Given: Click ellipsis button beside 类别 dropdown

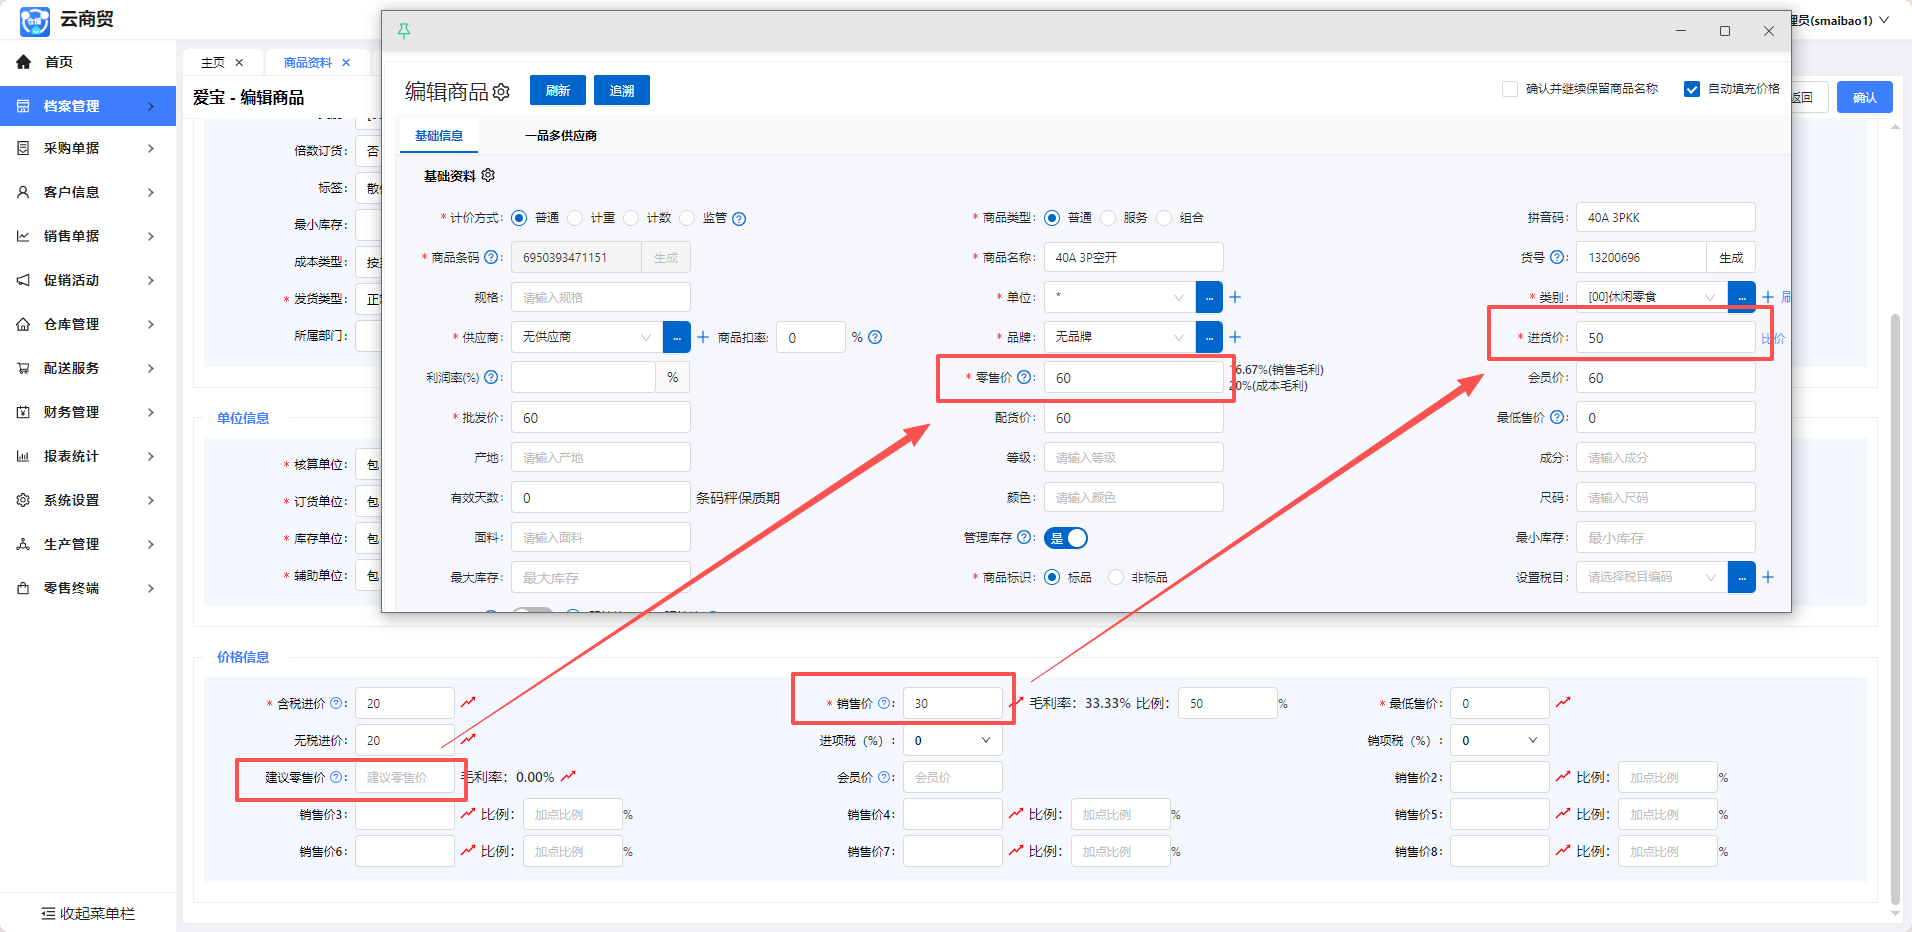Looking at the screenshot, I should [1742, 297].
